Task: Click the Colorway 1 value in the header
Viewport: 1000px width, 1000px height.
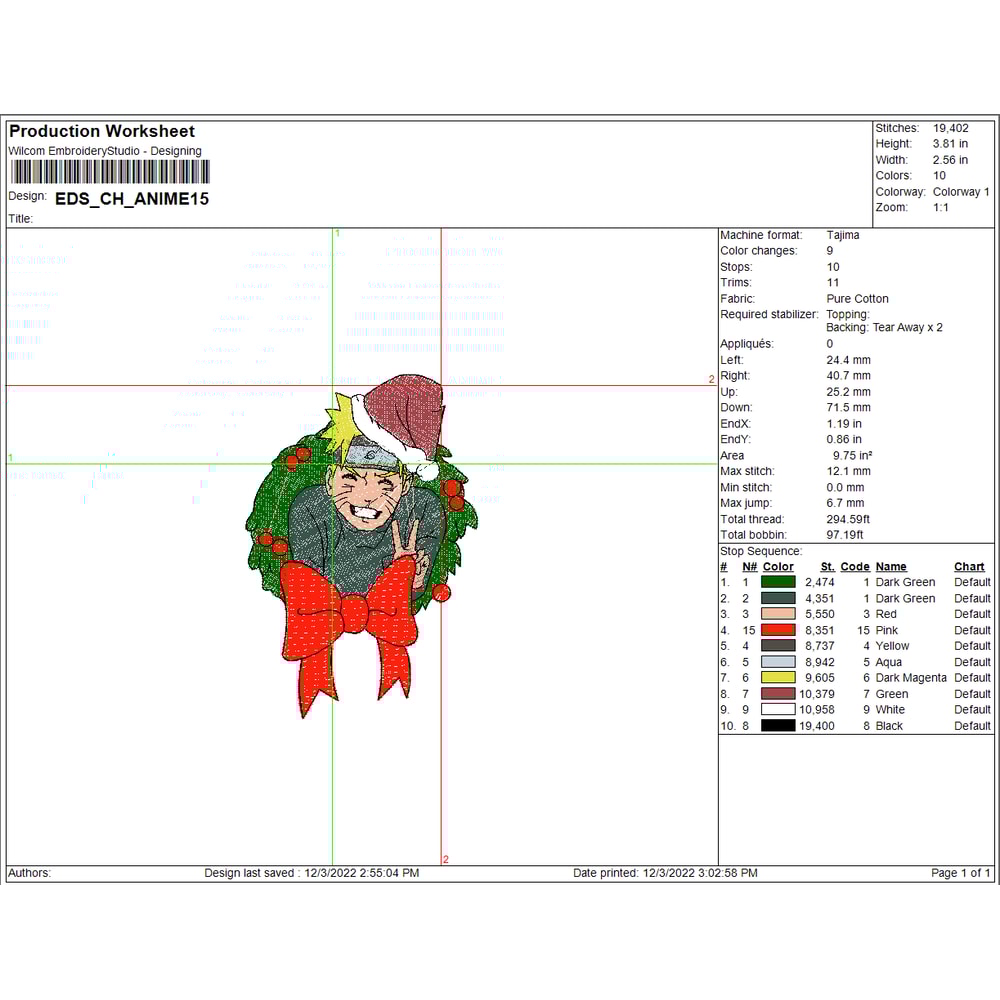Action: (961, 192)
